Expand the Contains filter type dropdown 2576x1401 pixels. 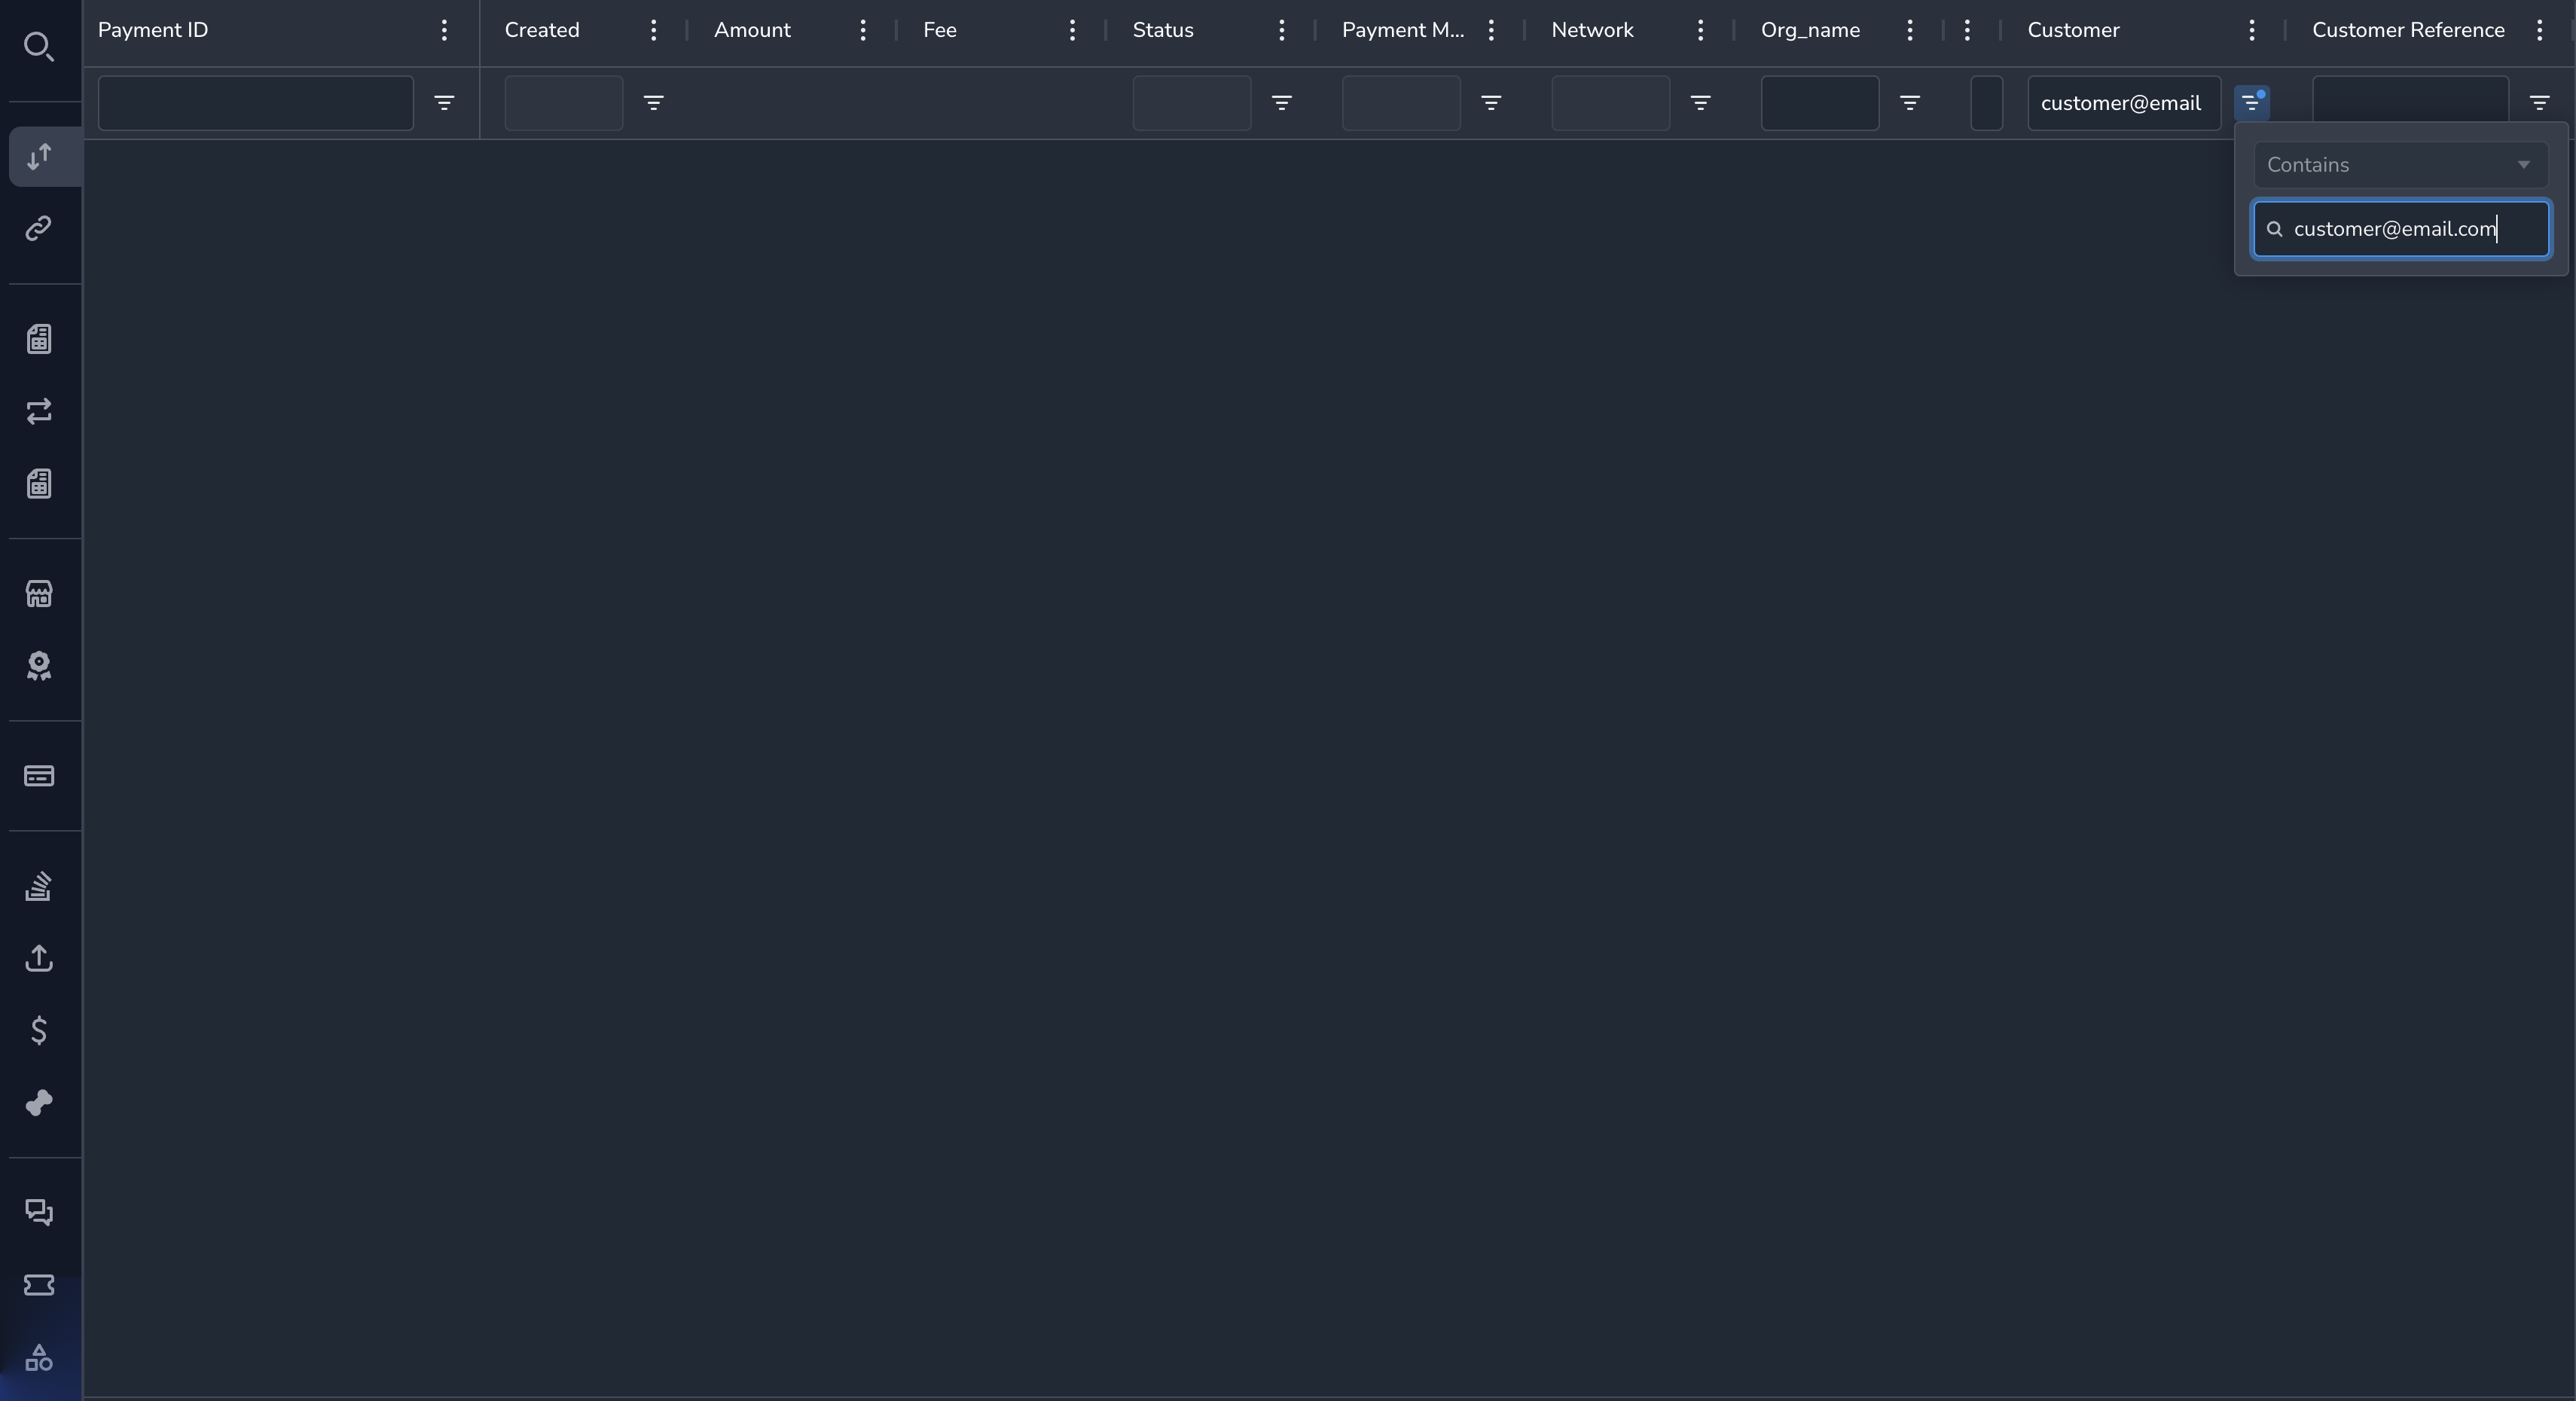2401,165
